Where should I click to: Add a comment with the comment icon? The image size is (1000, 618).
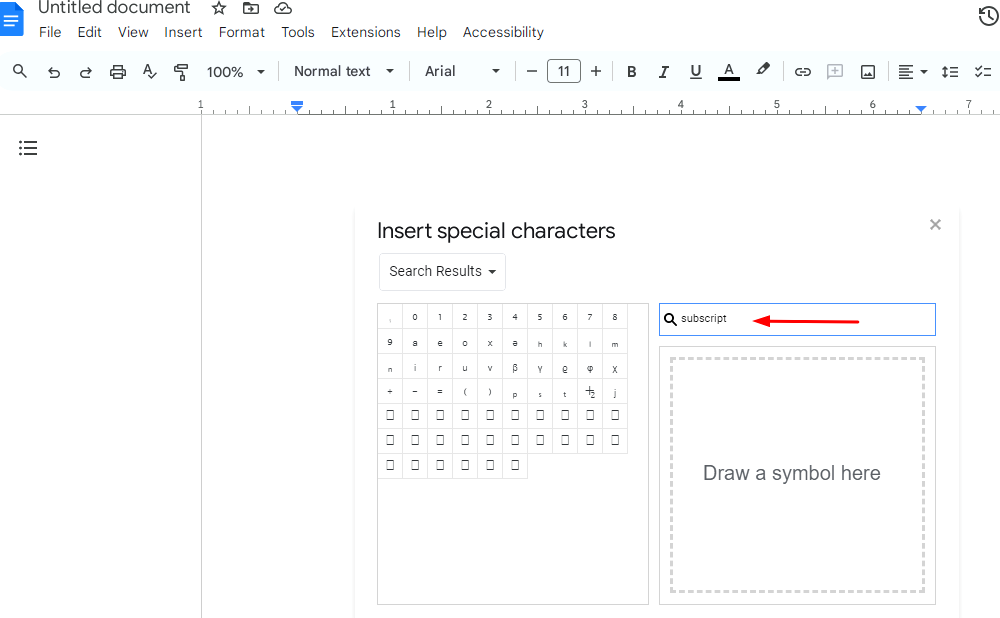coord(835,71)
